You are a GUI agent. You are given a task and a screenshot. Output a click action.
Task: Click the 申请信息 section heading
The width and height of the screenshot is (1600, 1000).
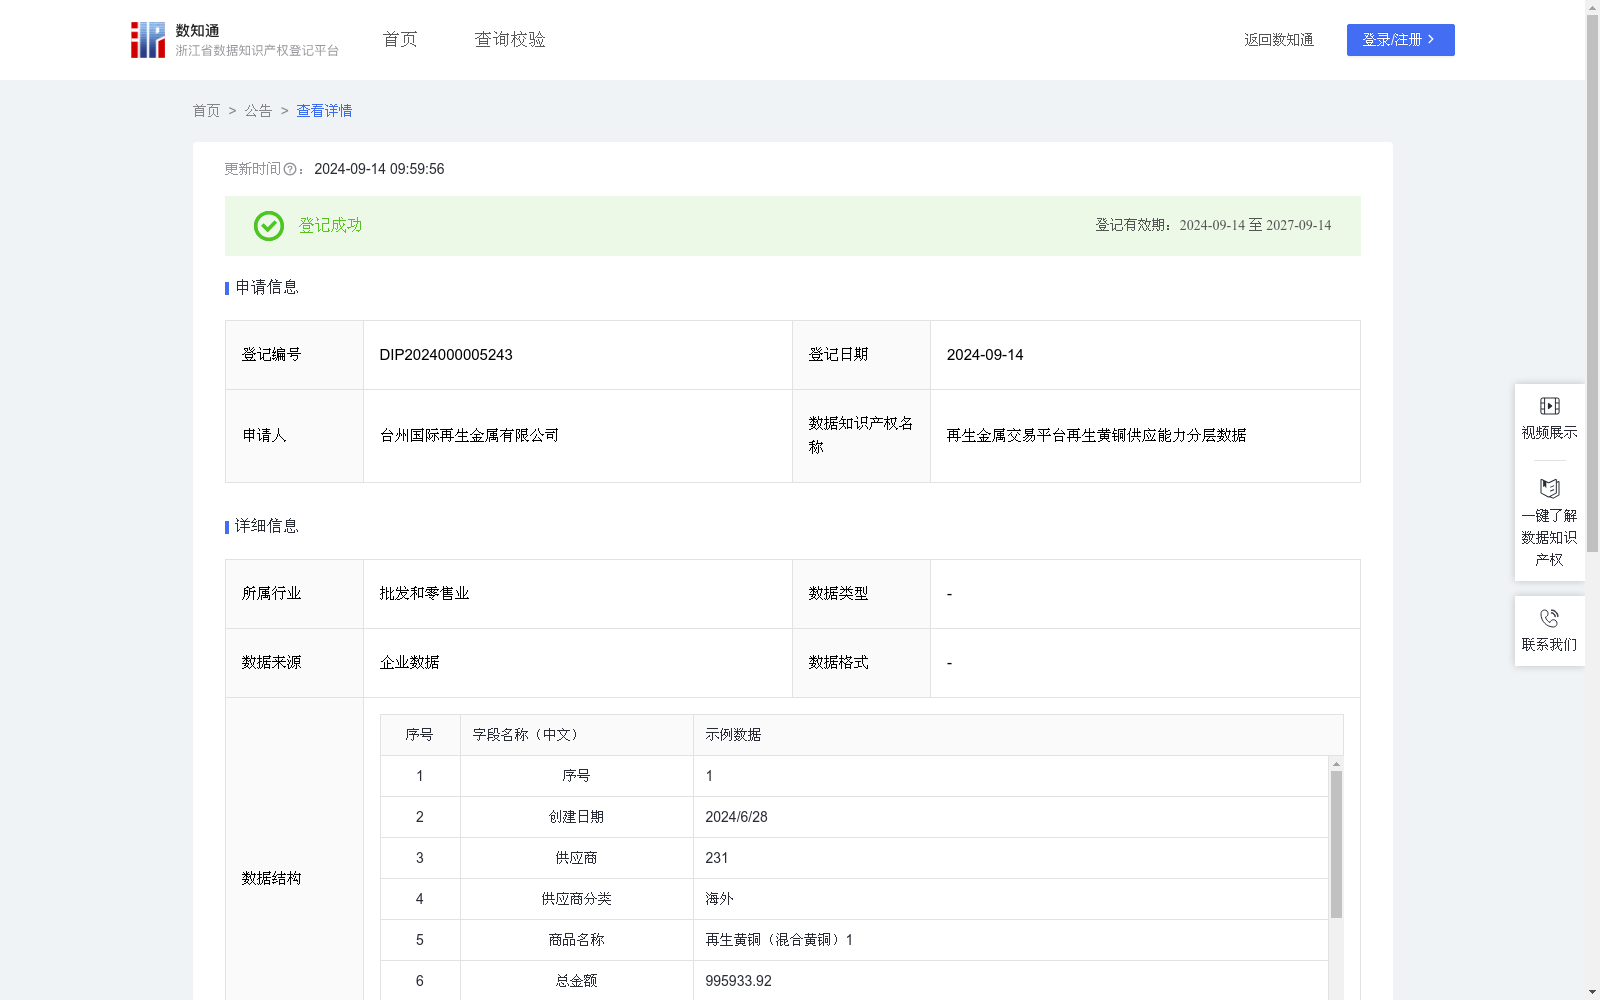coord(267,288)
